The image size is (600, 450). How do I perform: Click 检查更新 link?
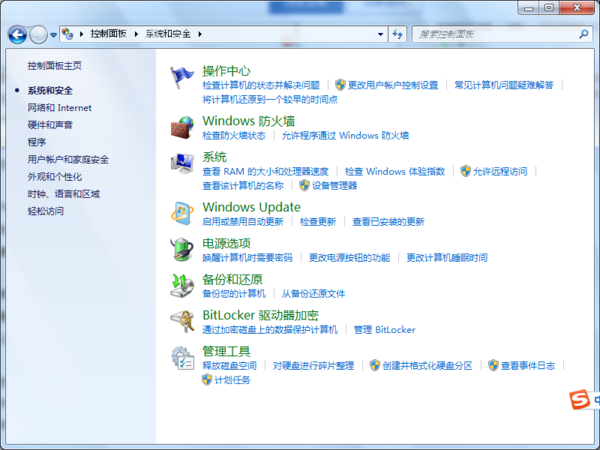click(318, 222)
